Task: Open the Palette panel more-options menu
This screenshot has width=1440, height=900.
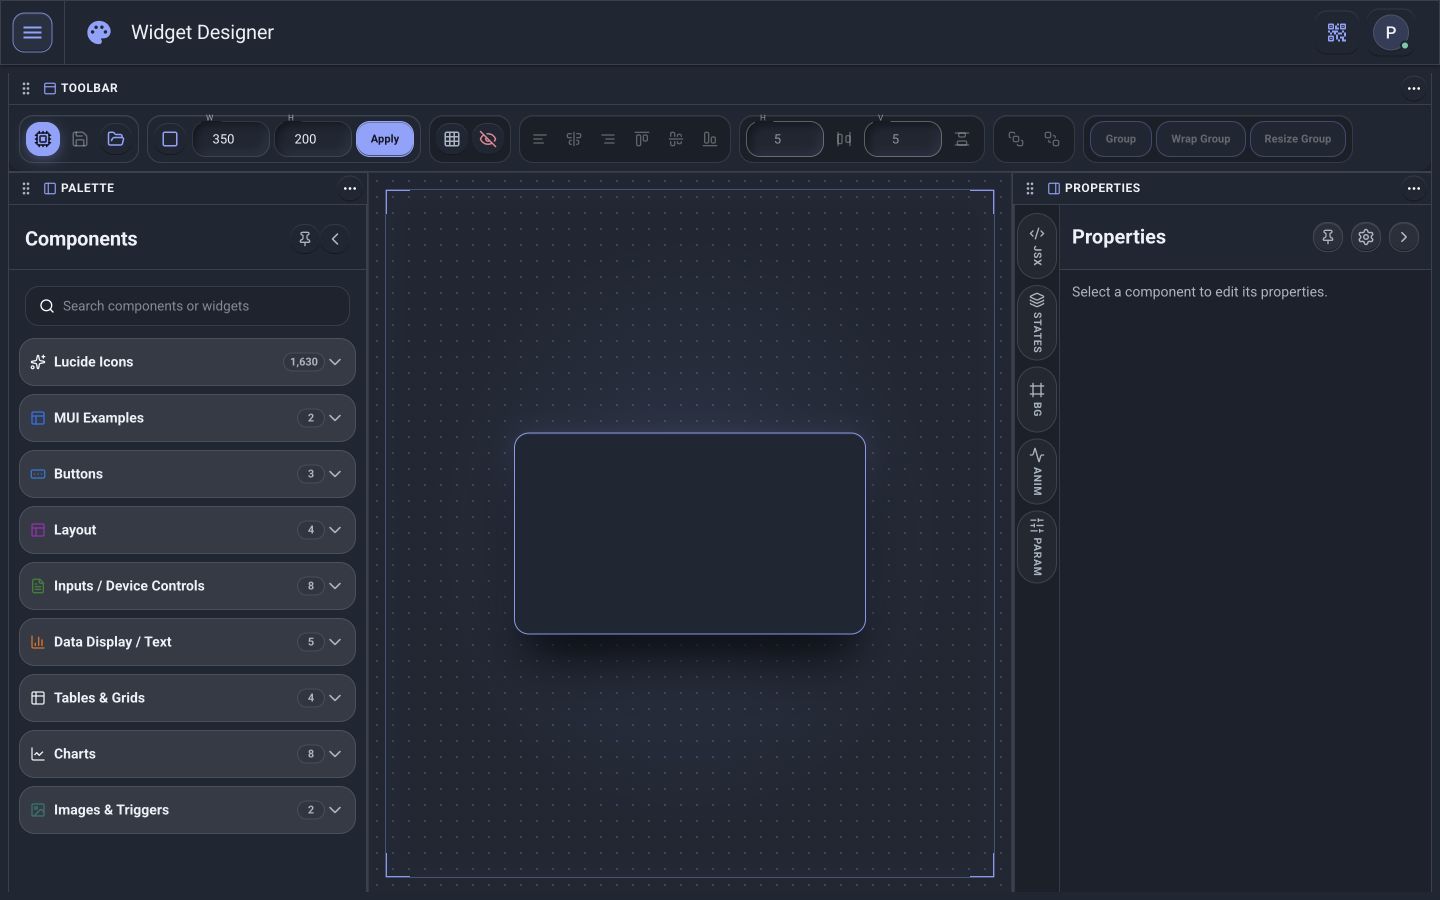Action: [x=350, y=188]
